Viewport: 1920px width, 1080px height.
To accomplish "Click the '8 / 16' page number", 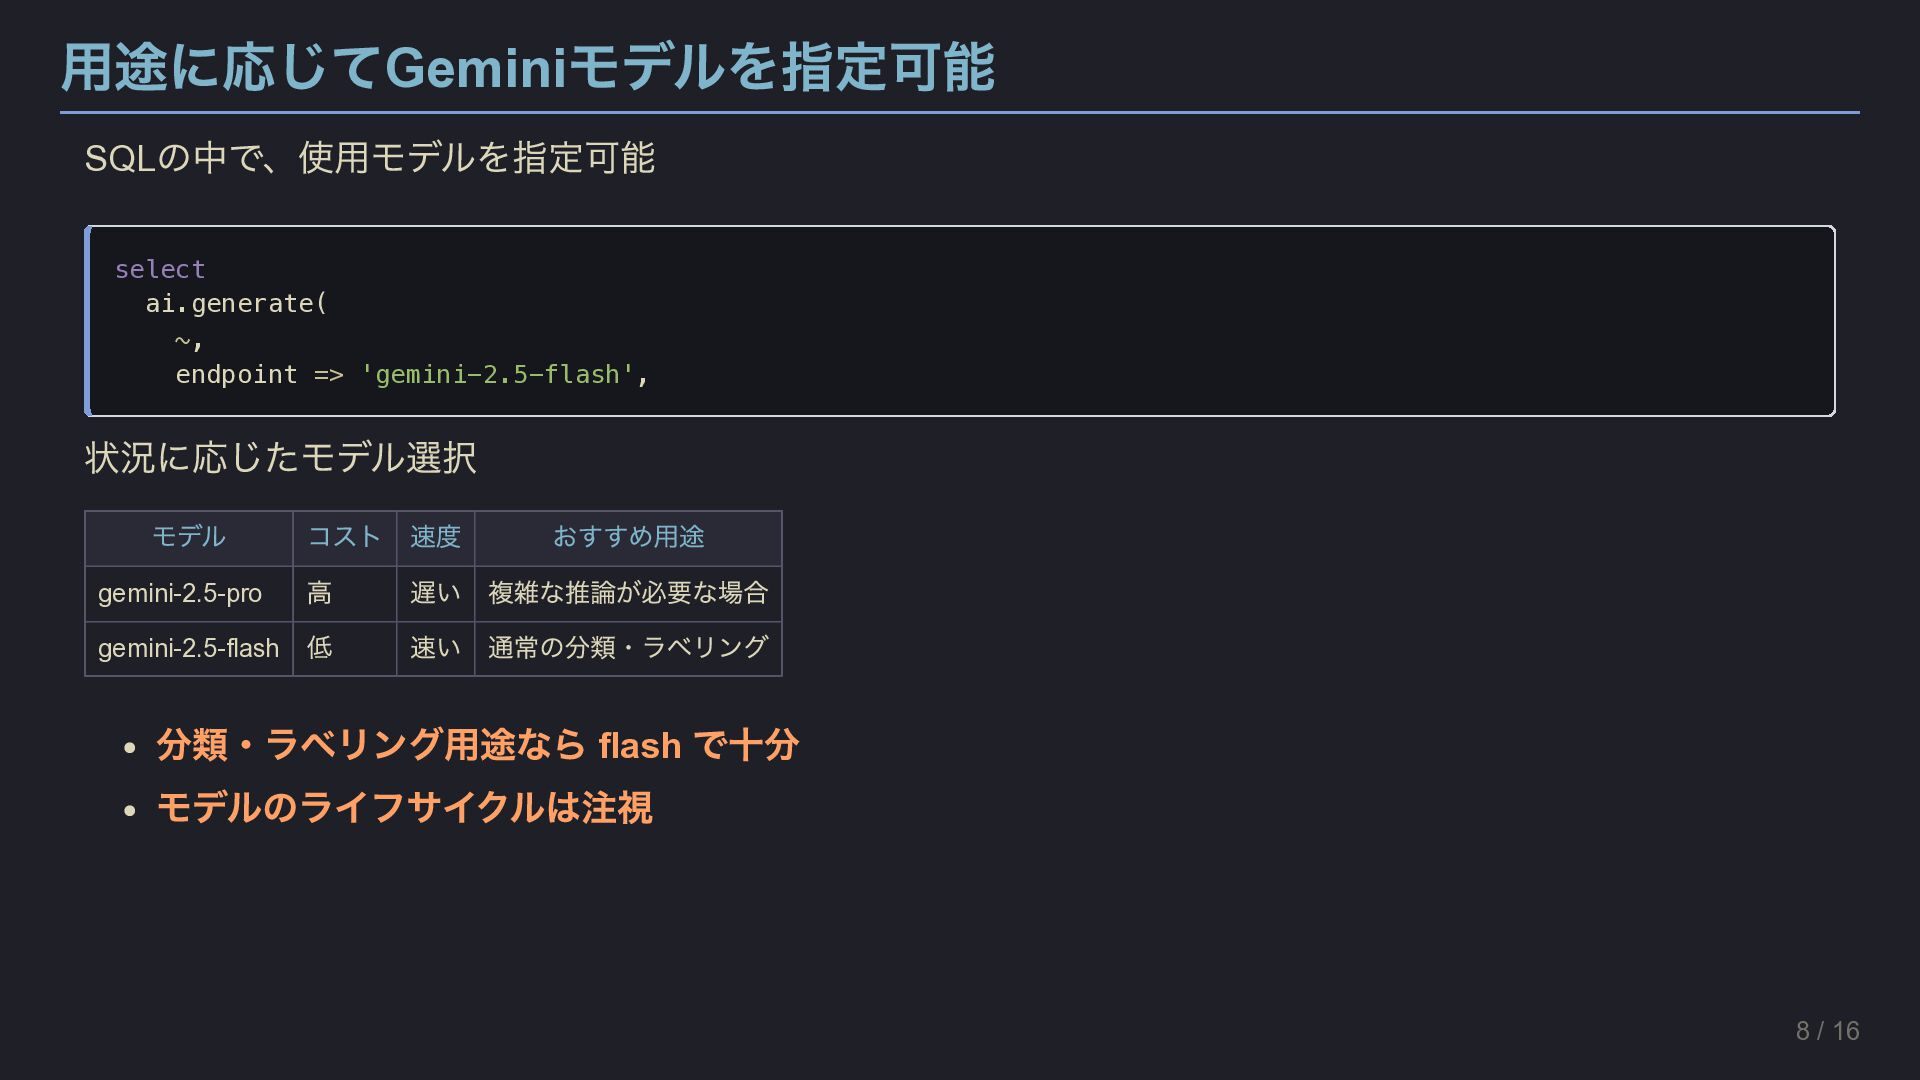I will (x=1827, y=1031).
